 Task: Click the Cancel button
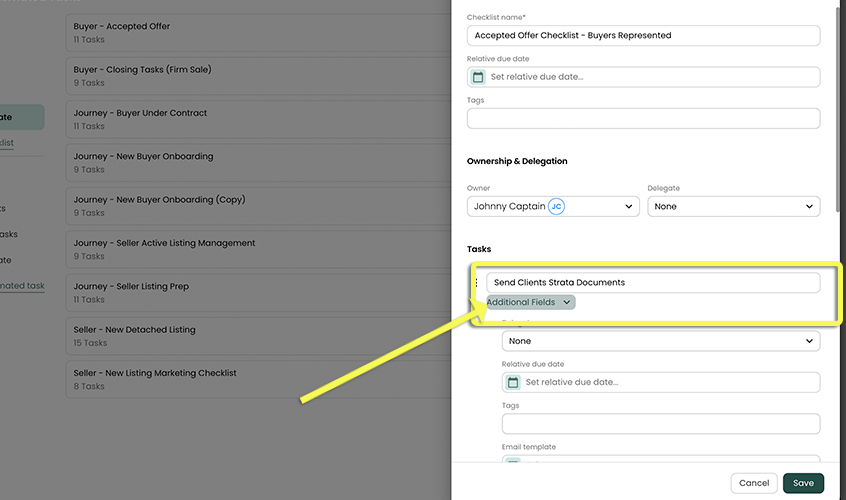click(x=754, y=483)
